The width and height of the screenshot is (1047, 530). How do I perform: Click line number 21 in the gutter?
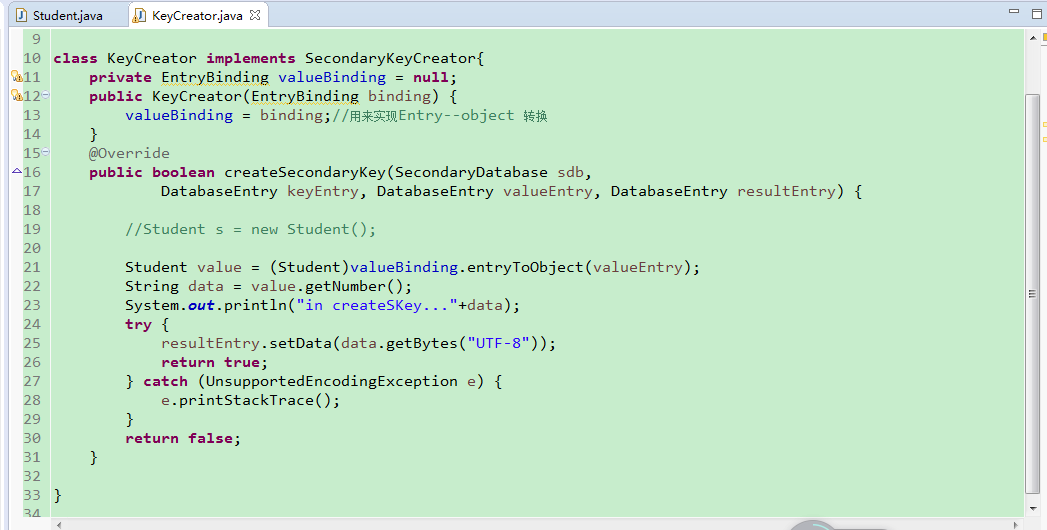tap(31, 268)
